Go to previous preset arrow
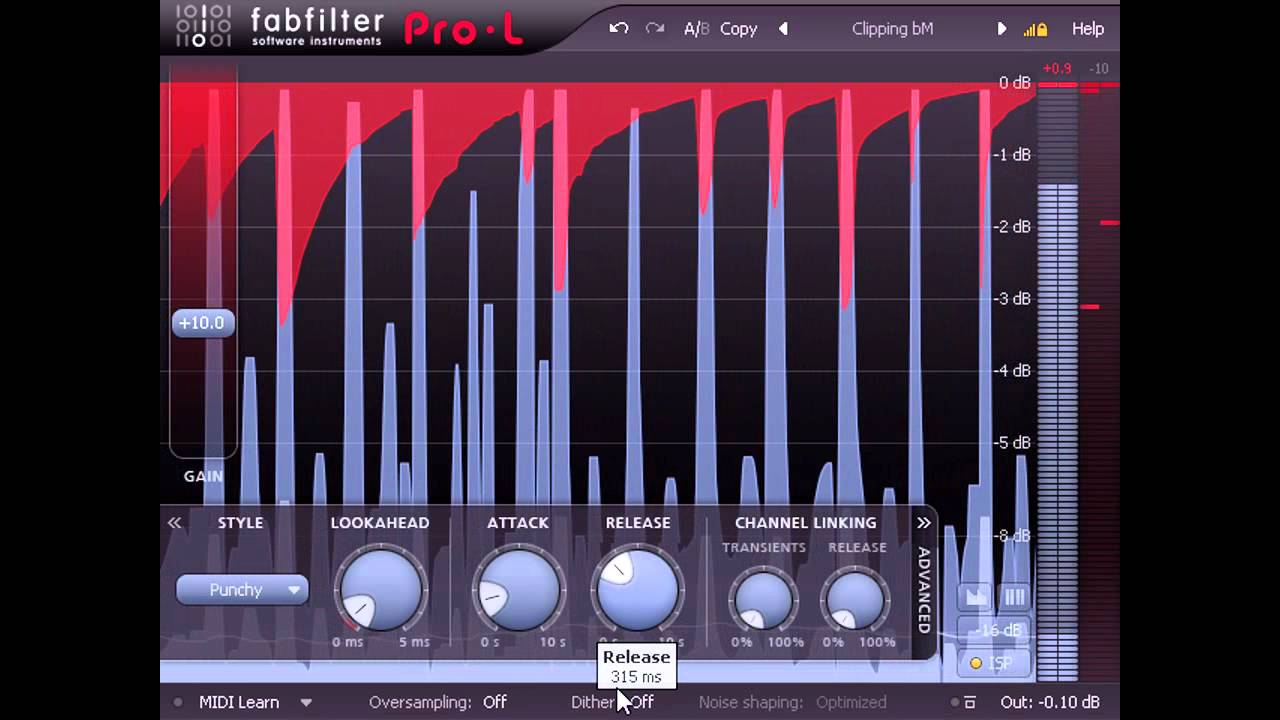 783,29
